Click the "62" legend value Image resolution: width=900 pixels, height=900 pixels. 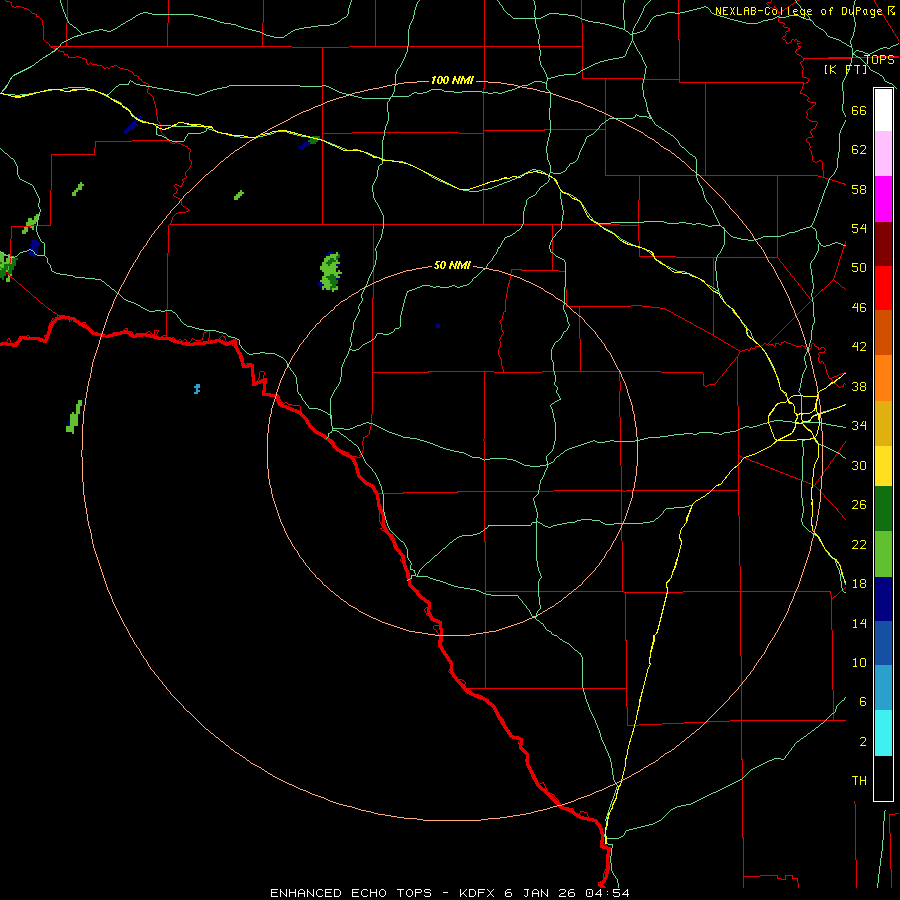click(x=859, y=150)
